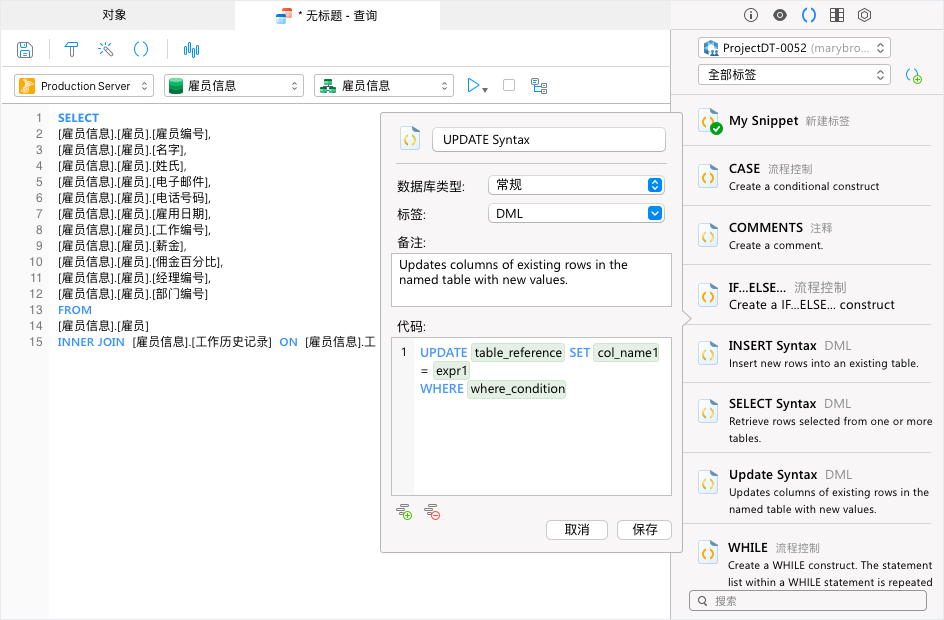Click the FROM keyword on line 13

(x=75, y=310)
